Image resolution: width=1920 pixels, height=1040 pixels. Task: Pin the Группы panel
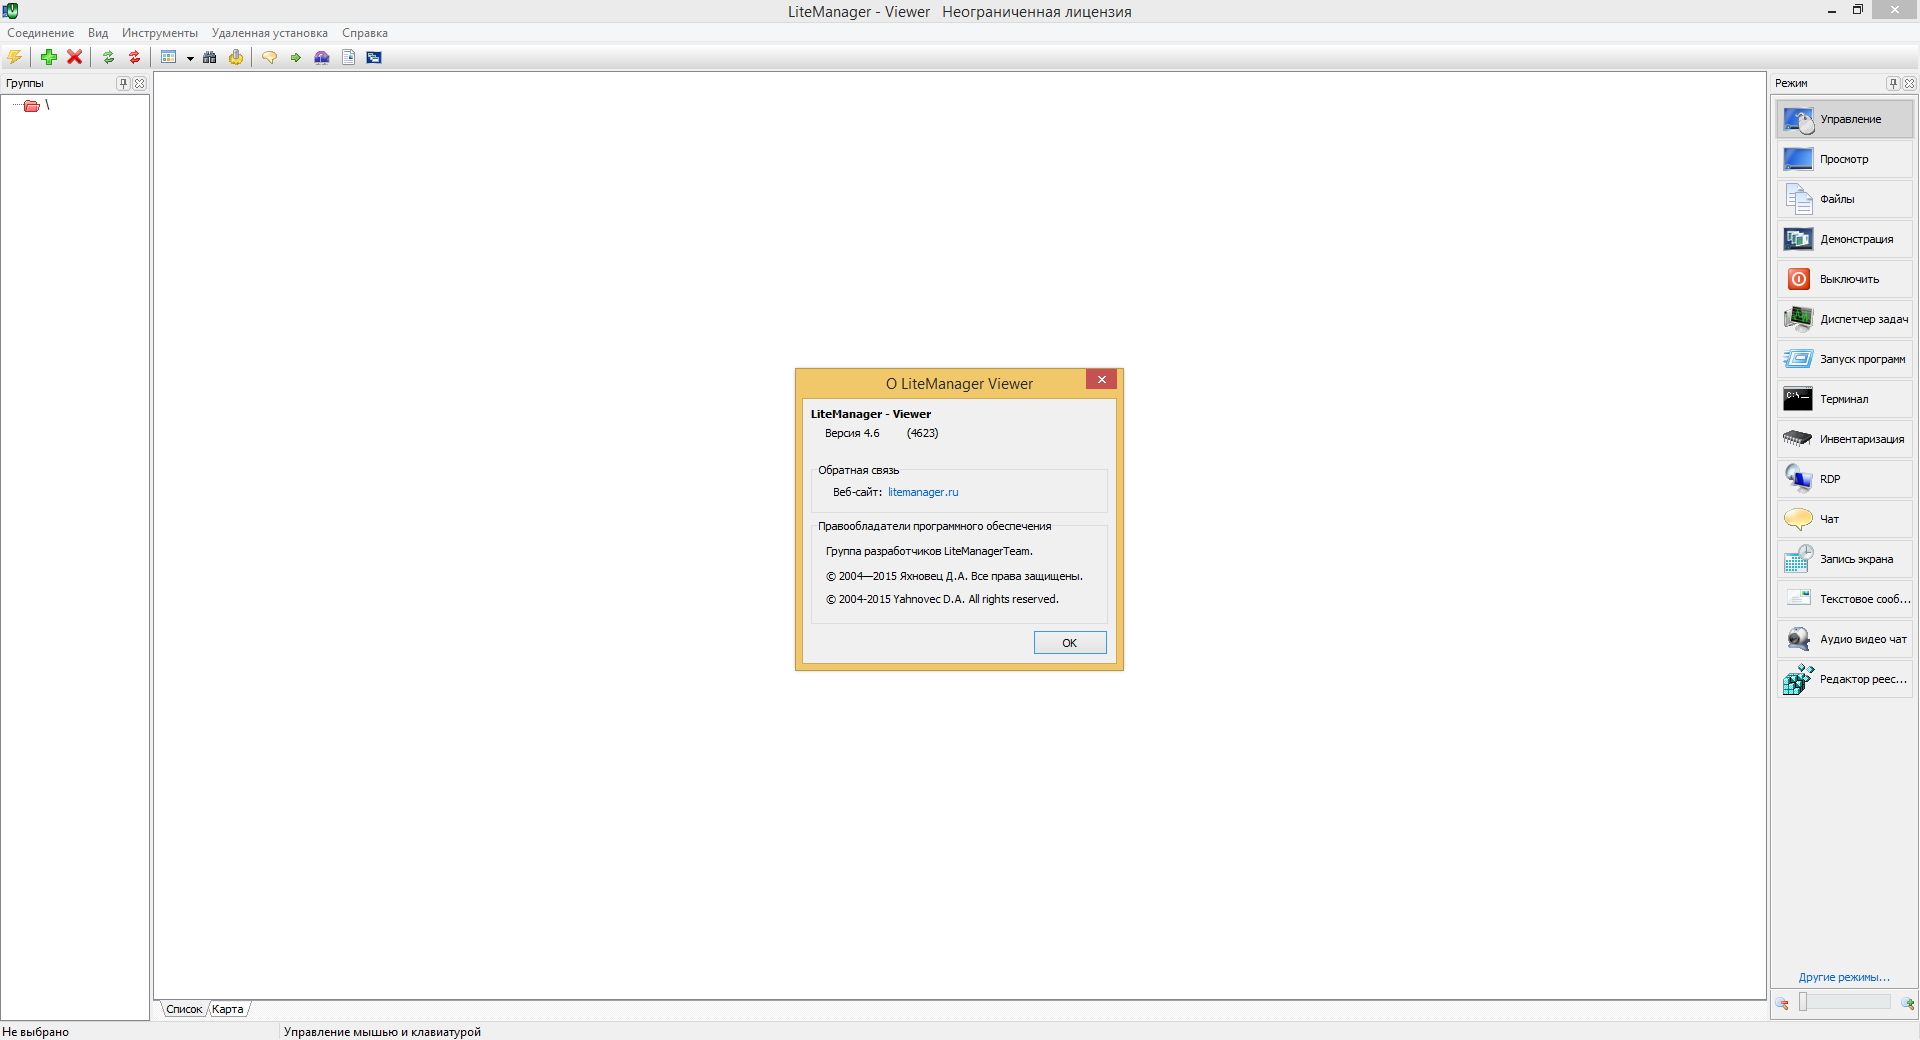tap(123, 83)
